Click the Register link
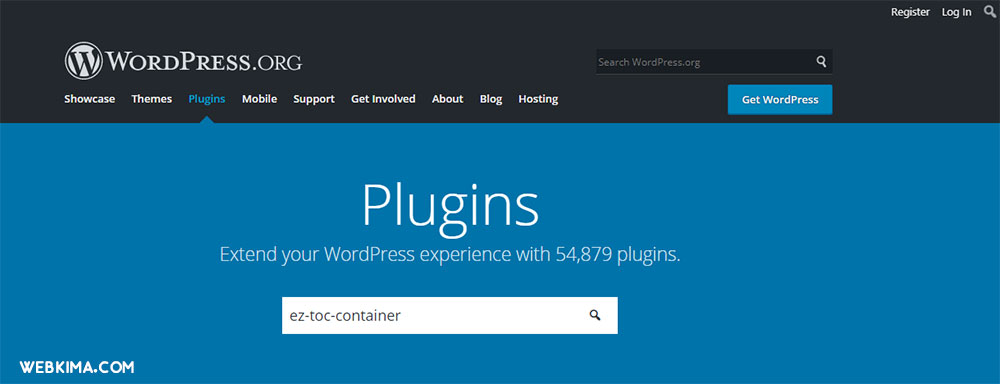The width and height of the screenshot is (1000, 384). point(910,12)
